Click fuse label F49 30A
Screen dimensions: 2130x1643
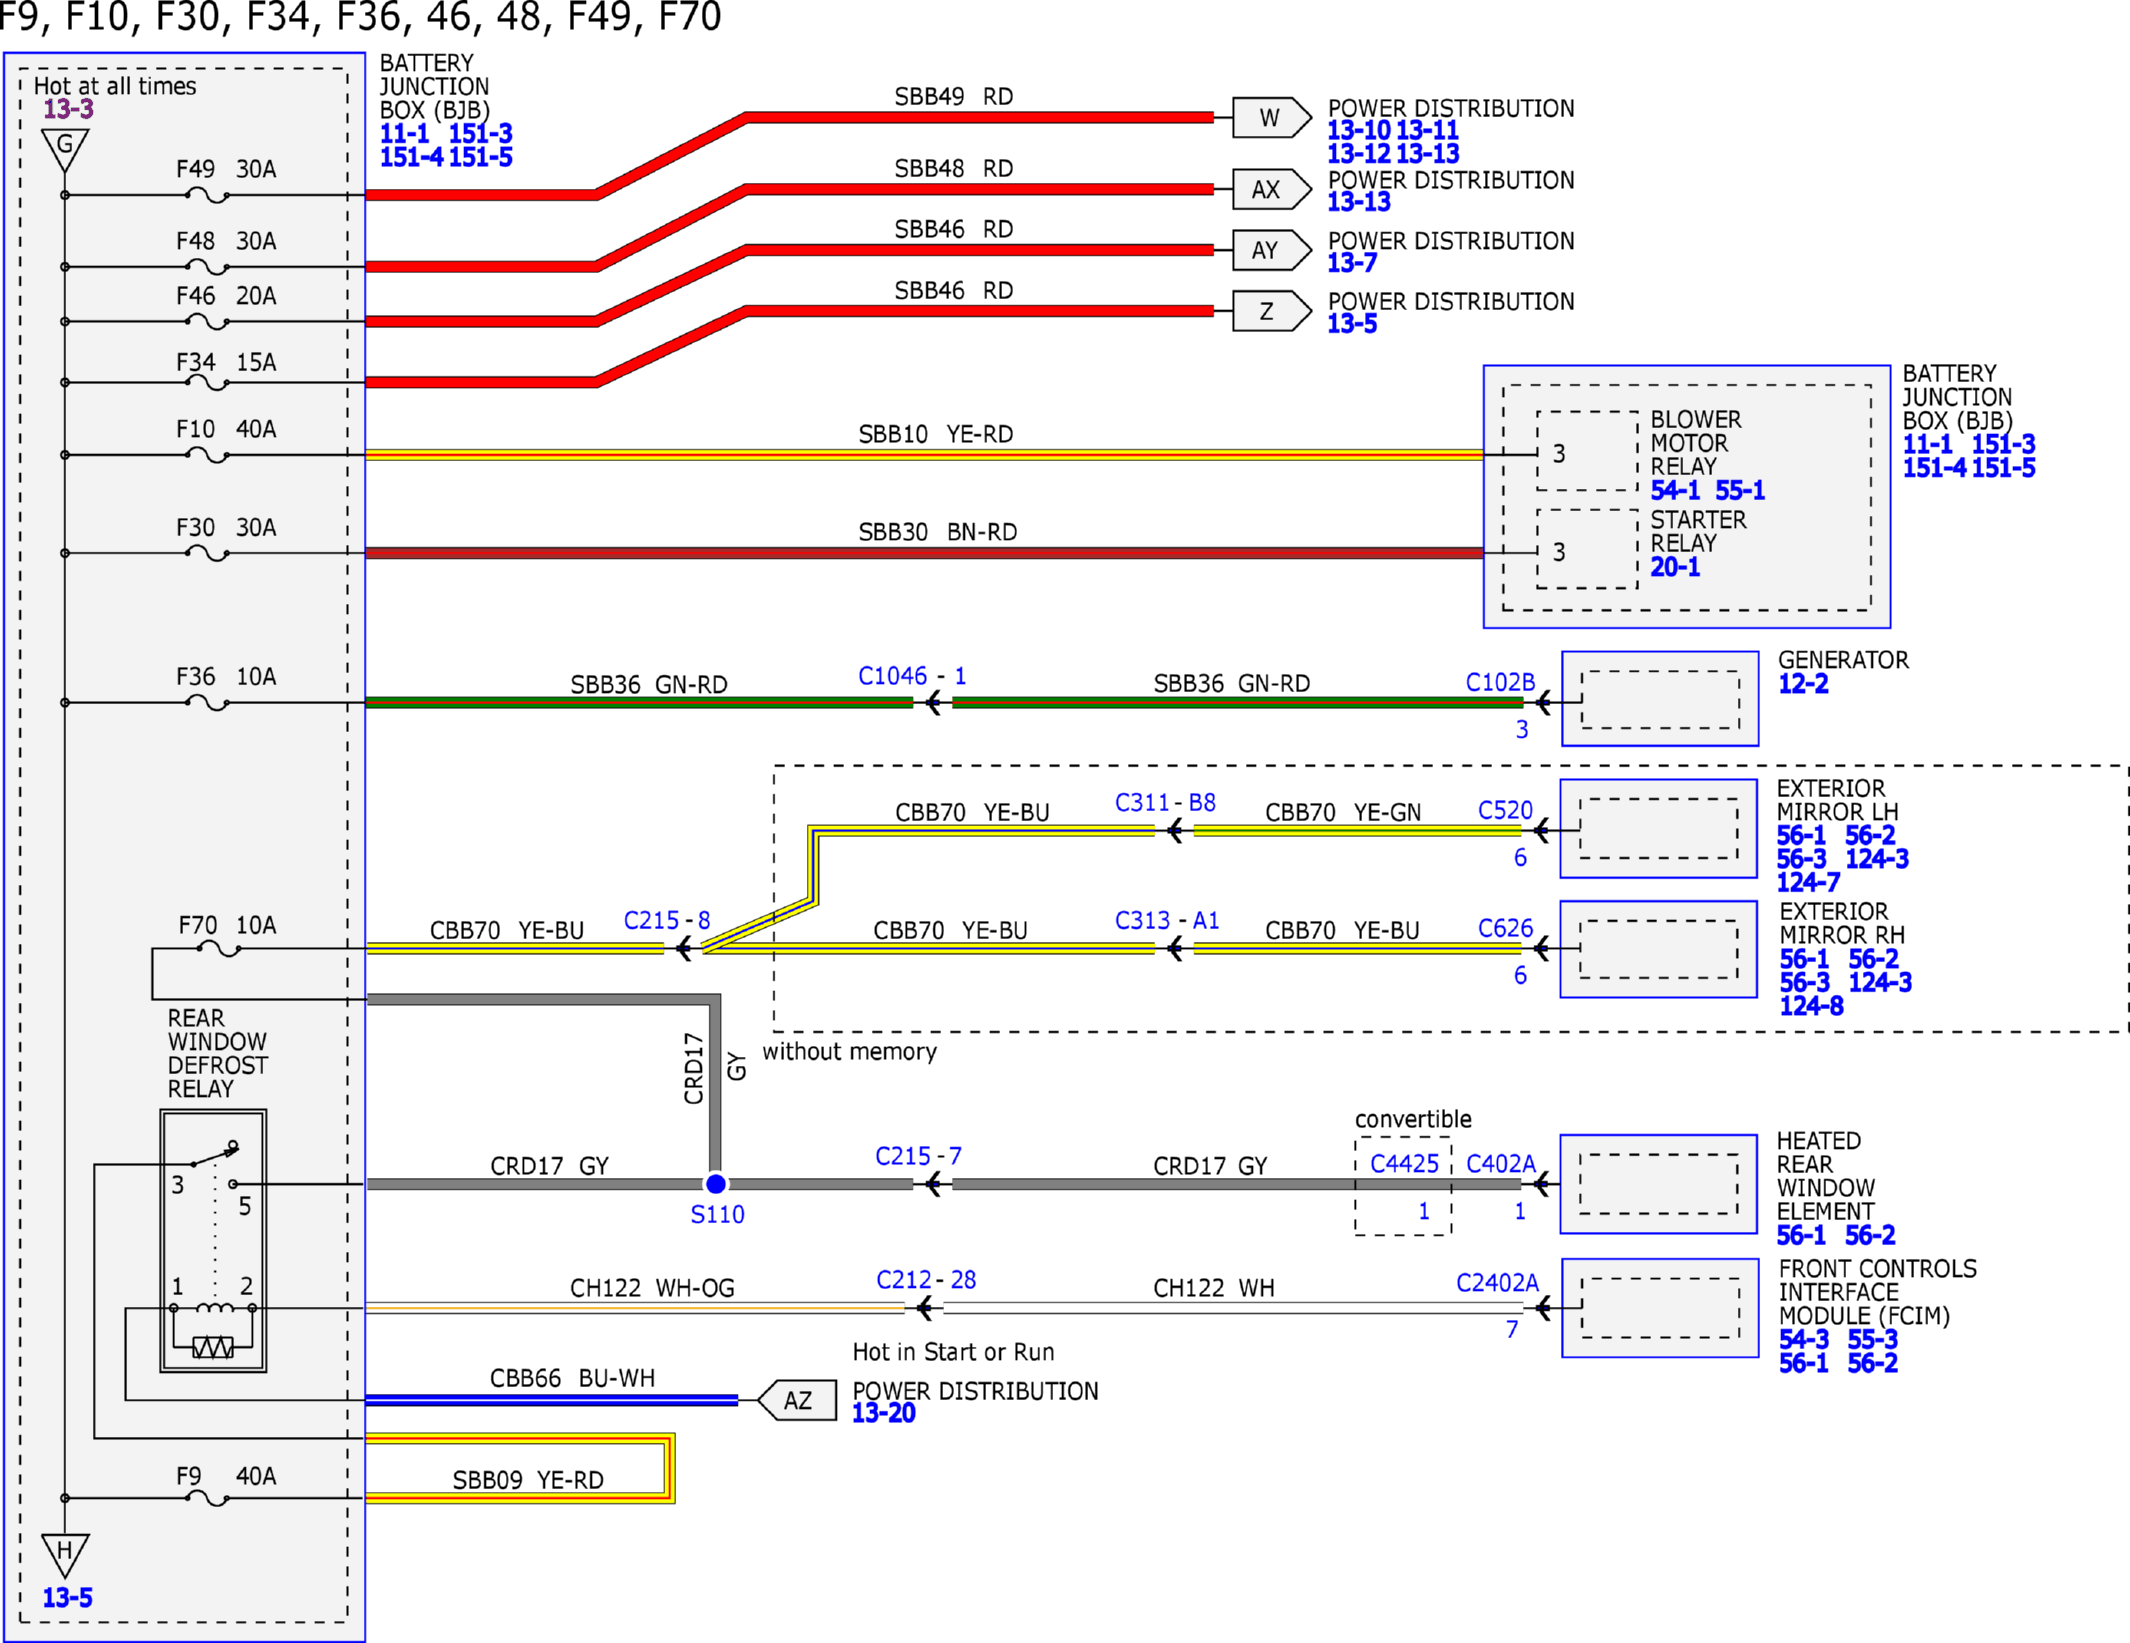tap(226, 169)
